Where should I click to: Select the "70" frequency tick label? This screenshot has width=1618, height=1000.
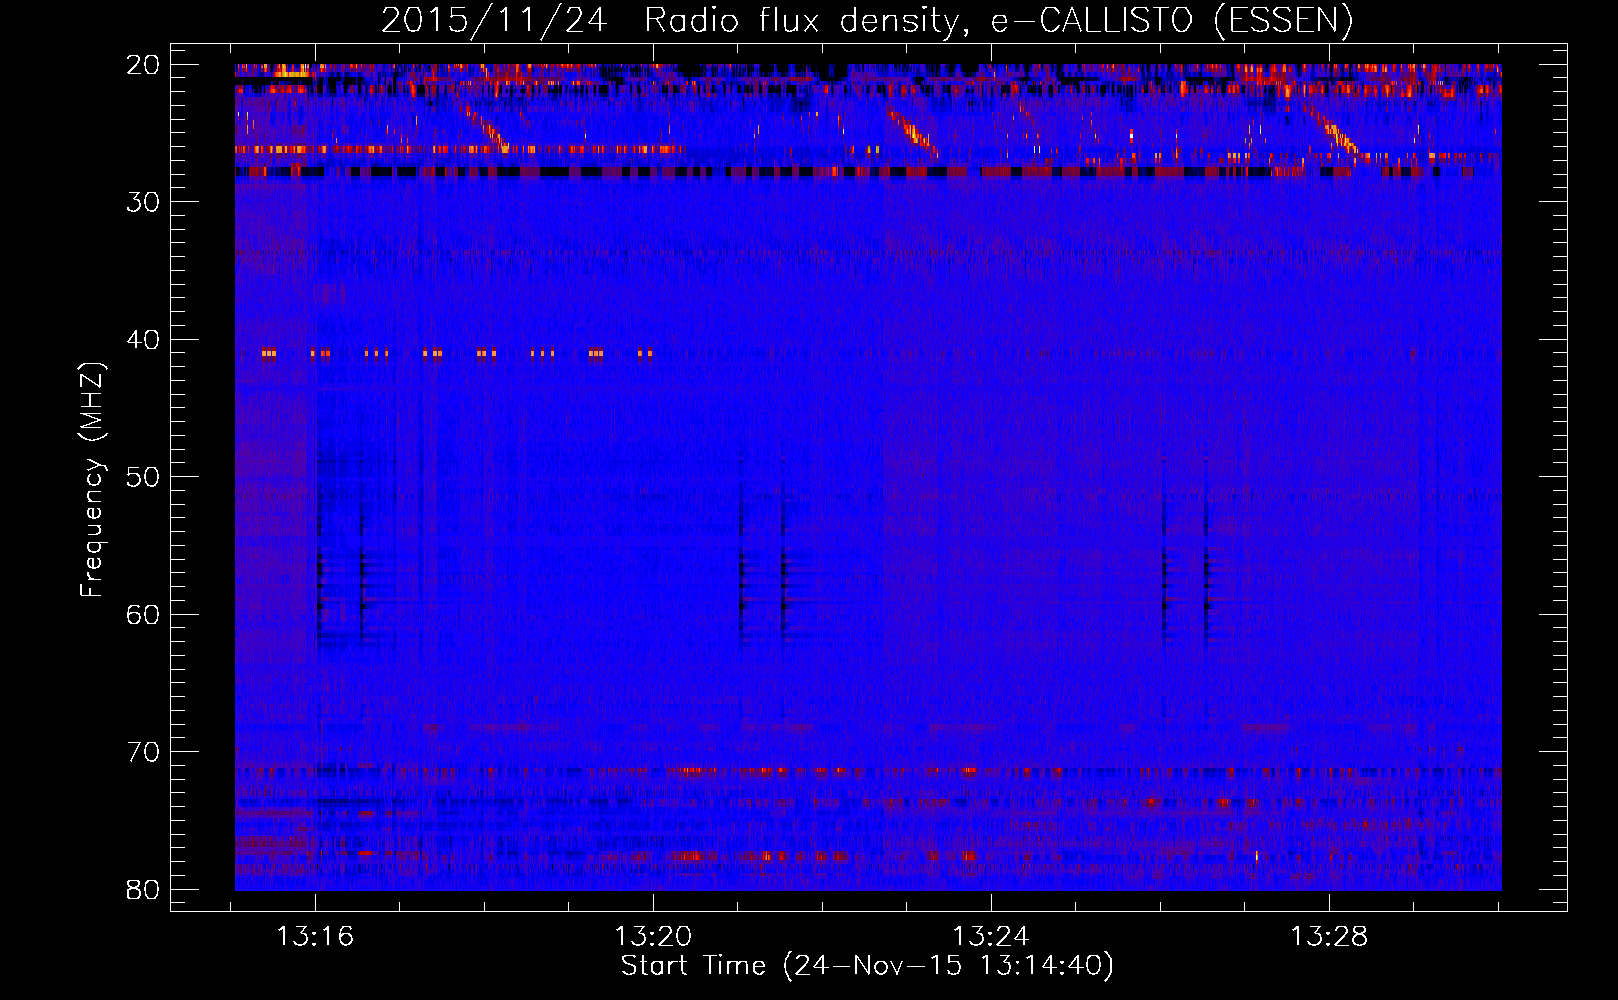pos(144,752)
